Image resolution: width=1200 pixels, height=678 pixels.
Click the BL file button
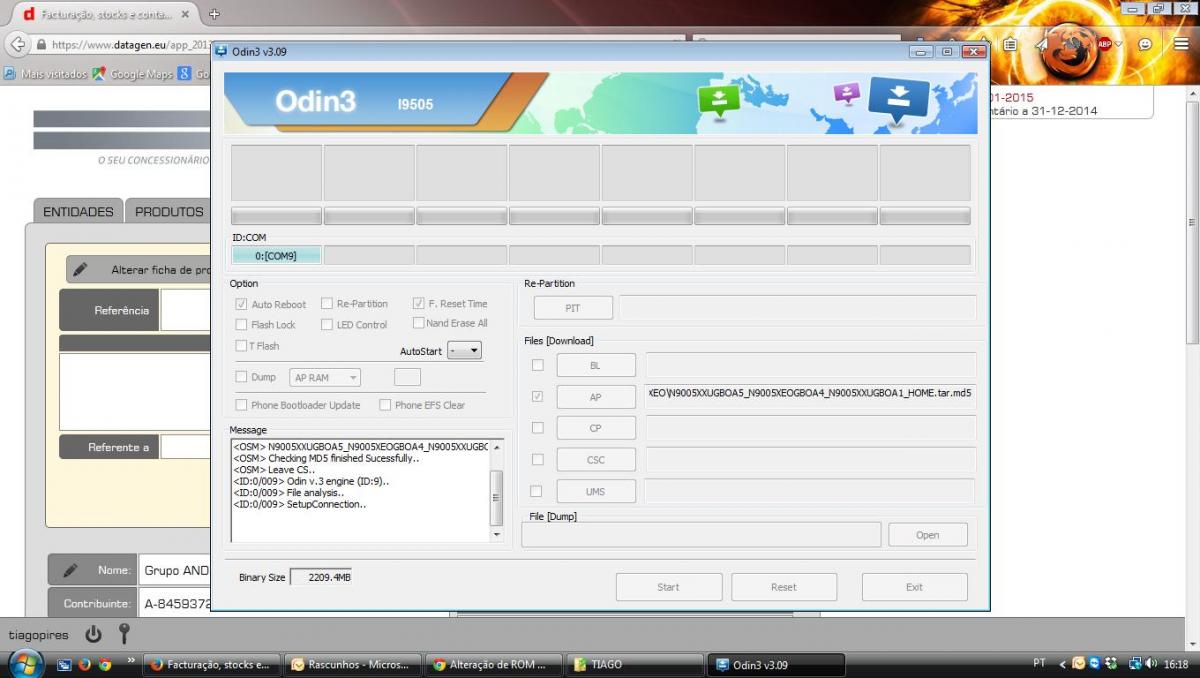click(x=596, y=365)
